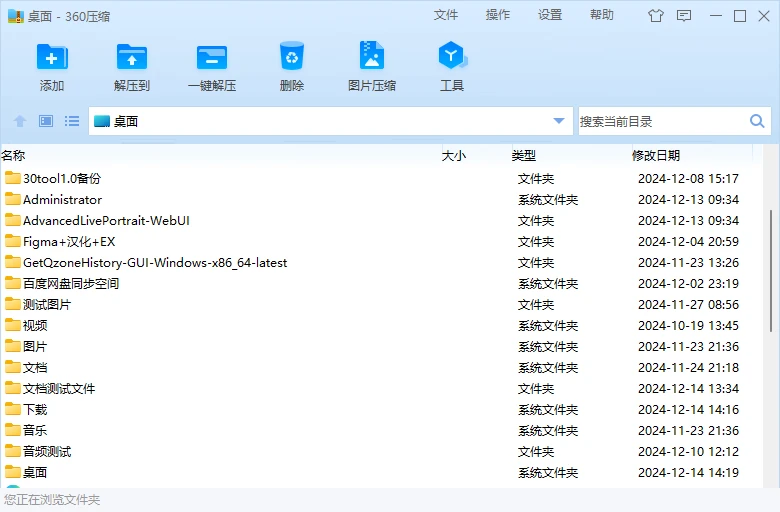Expand the address bar path dropdown

(x=559, y=121)
